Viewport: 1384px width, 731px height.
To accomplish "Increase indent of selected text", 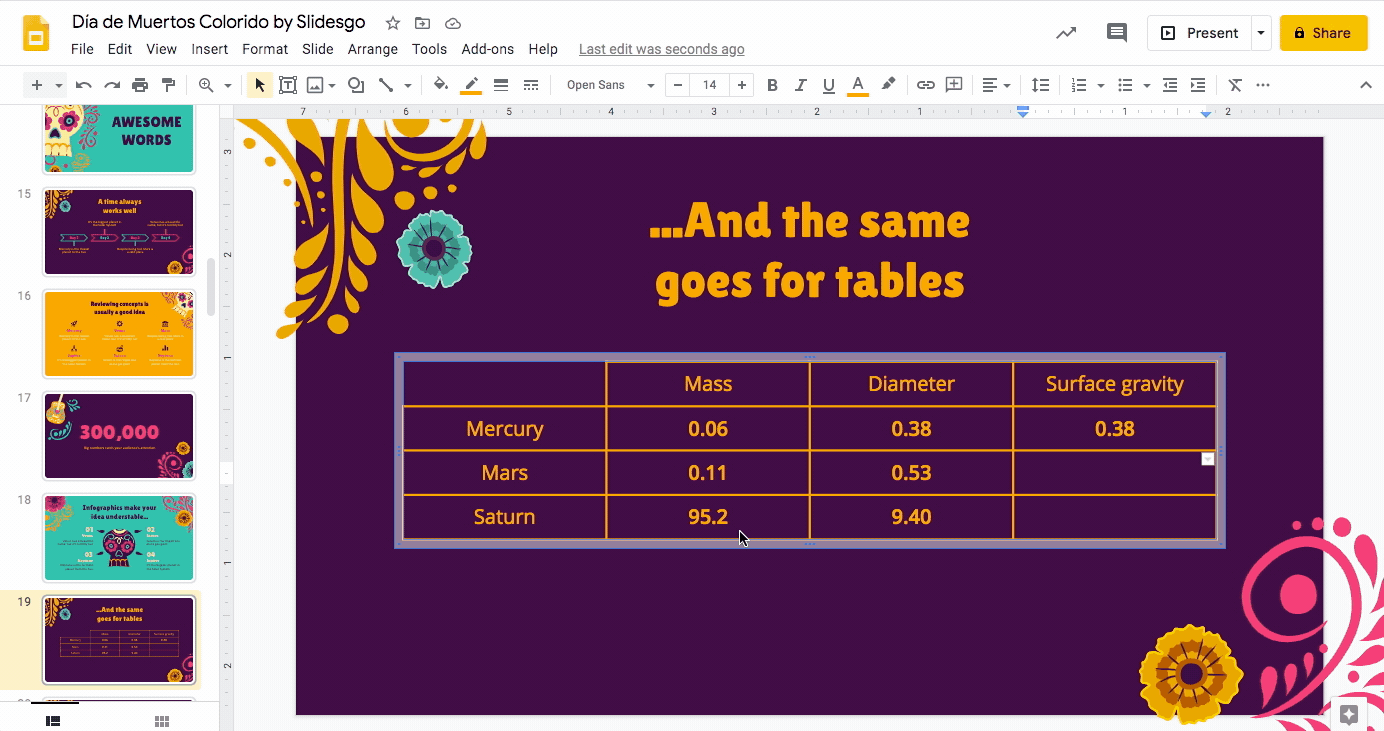I will pyautogui.click(x=1198, y=85).
